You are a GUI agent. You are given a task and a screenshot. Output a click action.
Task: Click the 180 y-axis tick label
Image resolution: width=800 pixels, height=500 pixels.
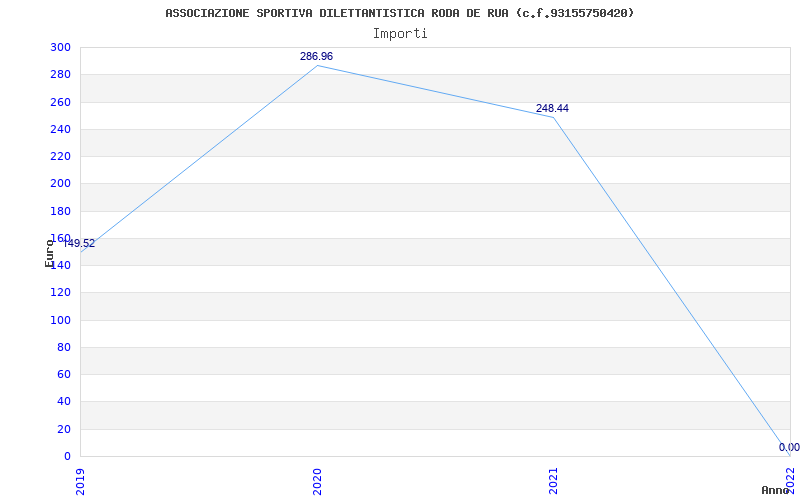click(x=60, y=211)
